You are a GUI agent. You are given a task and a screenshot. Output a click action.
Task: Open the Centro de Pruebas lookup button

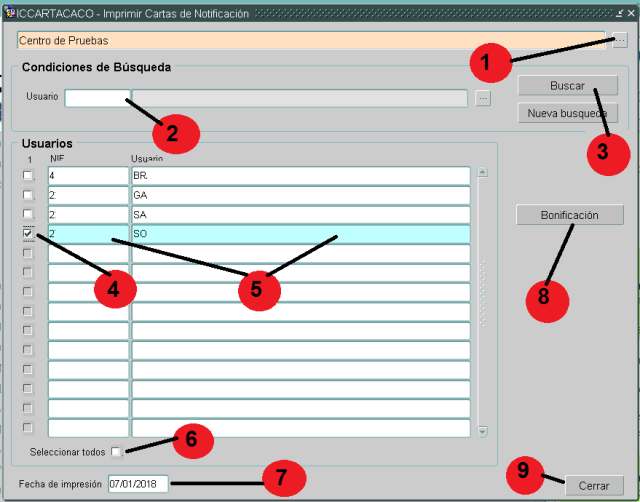pos(620,40)
